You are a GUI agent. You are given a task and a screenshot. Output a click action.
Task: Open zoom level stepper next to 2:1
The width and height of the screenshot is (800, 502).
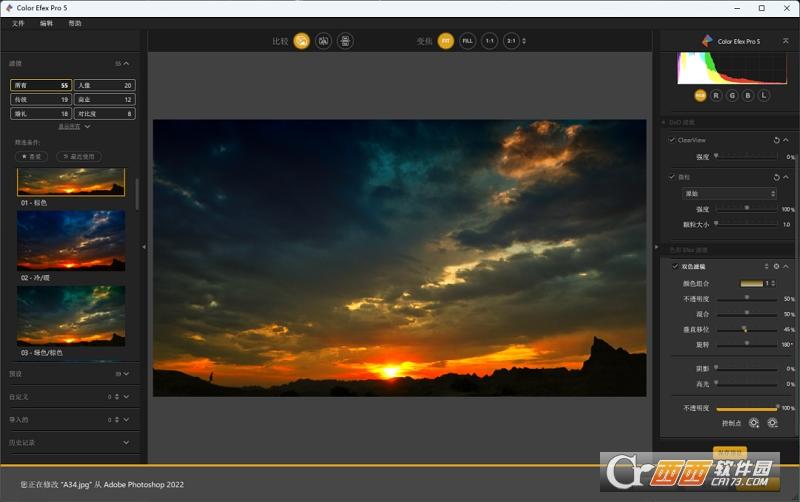click(x=524, y=41)
